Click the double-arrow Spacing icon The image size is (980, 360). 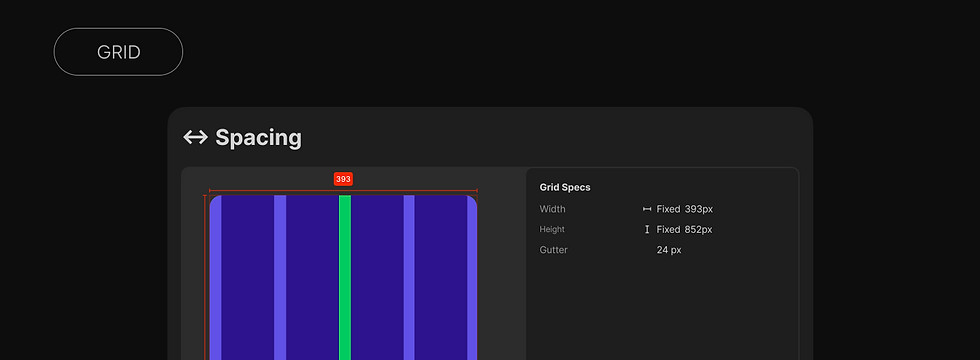pyautogui.click(x=196, y=138)
